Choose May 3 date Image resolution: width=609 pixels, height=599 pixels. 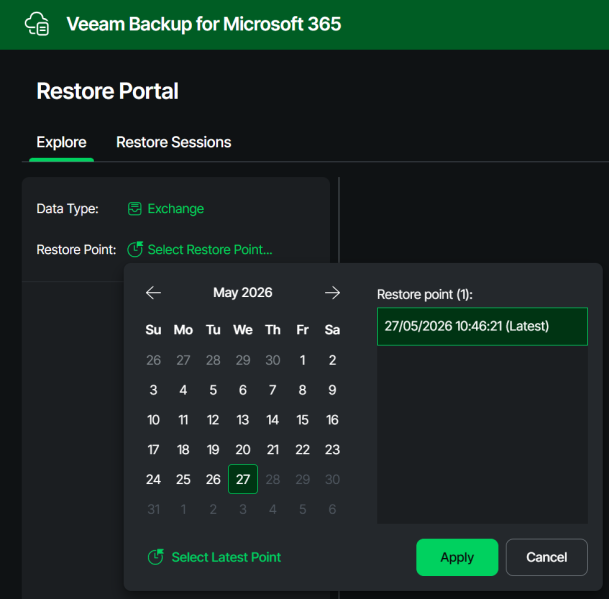[153, 390]
